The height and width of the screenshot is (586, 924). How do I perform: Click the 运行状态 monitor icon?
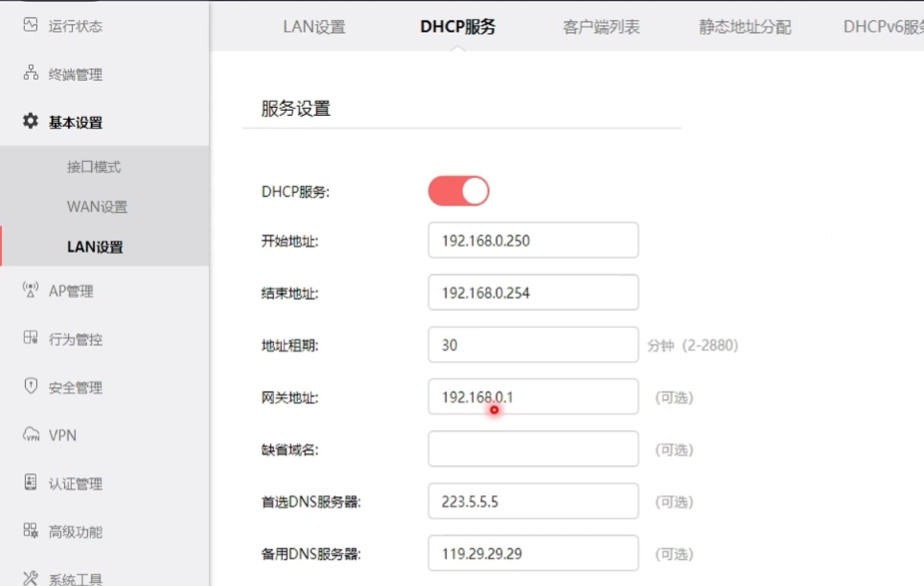click(x=30, y=25)
